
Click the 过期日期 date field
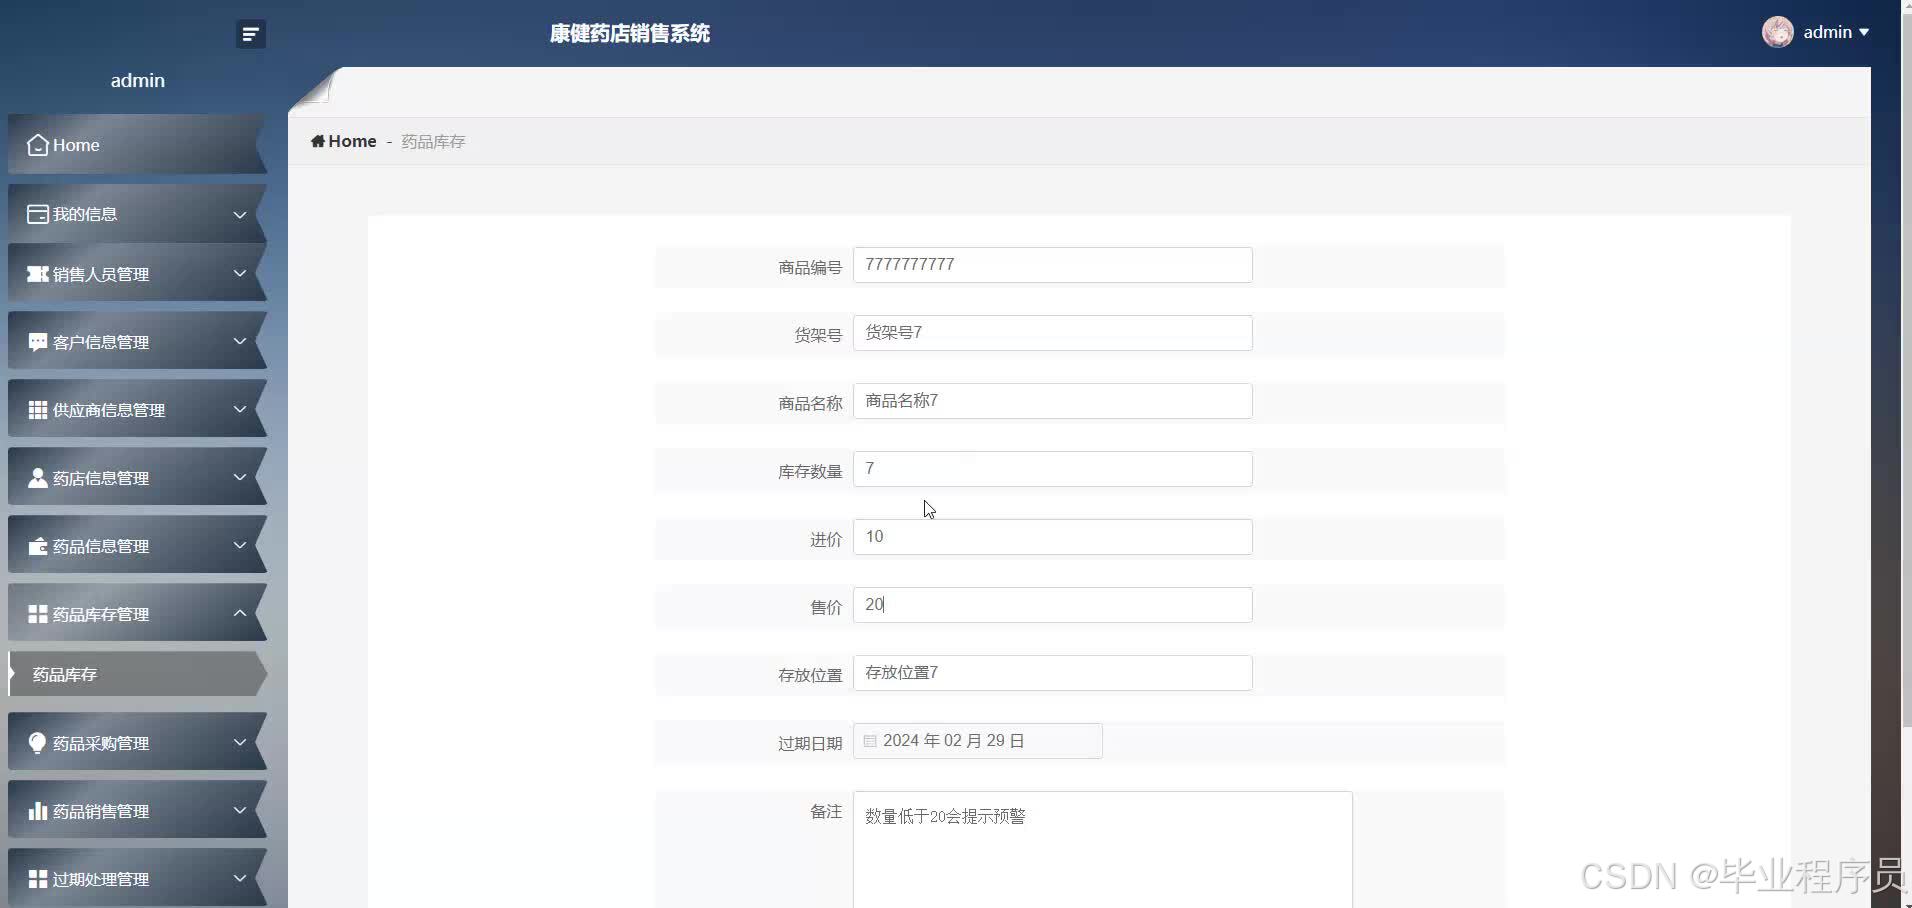[977, 741]
